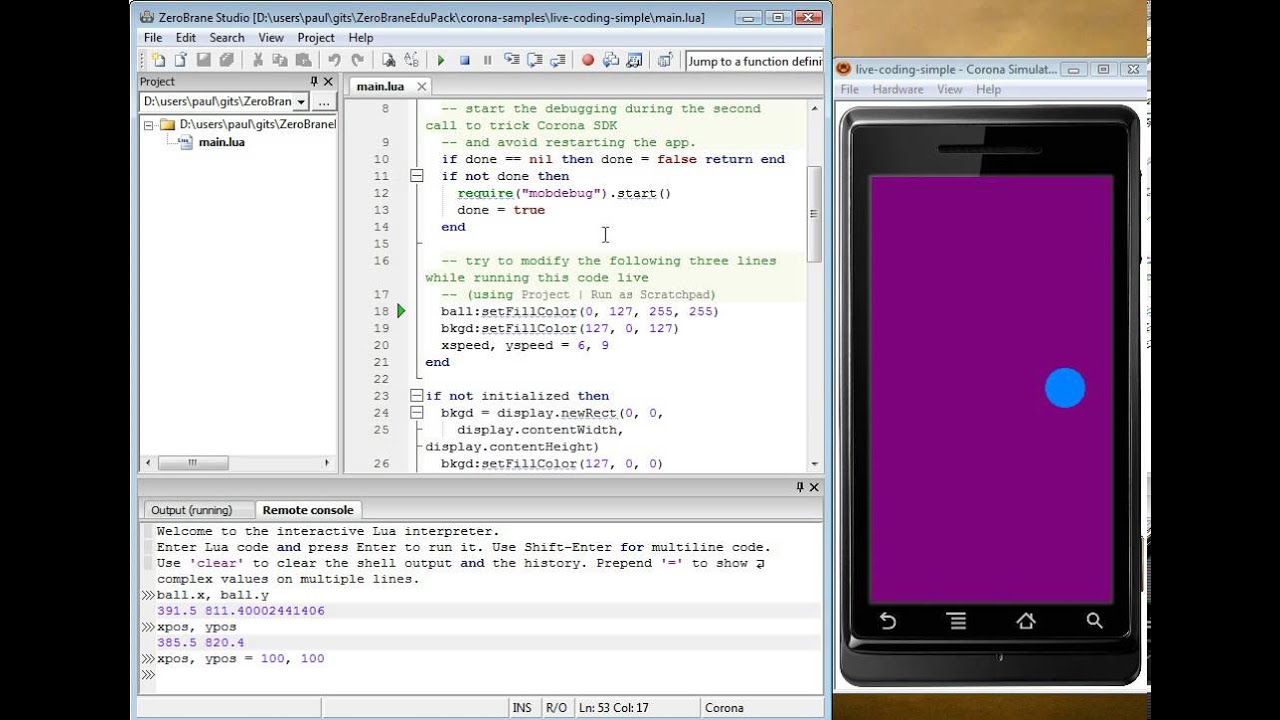Open File menu in Corona Simulator

coord(849,89)
